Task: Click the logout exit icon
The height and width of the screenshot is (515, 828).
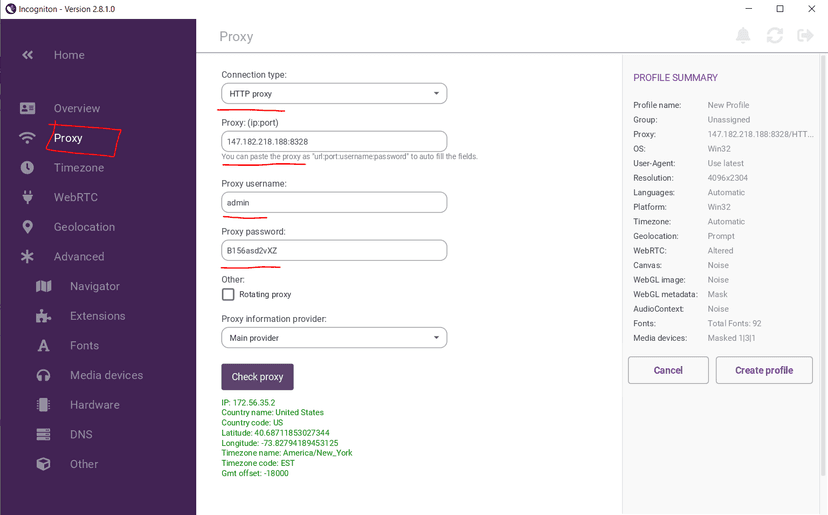Action: tap(805, 36)
